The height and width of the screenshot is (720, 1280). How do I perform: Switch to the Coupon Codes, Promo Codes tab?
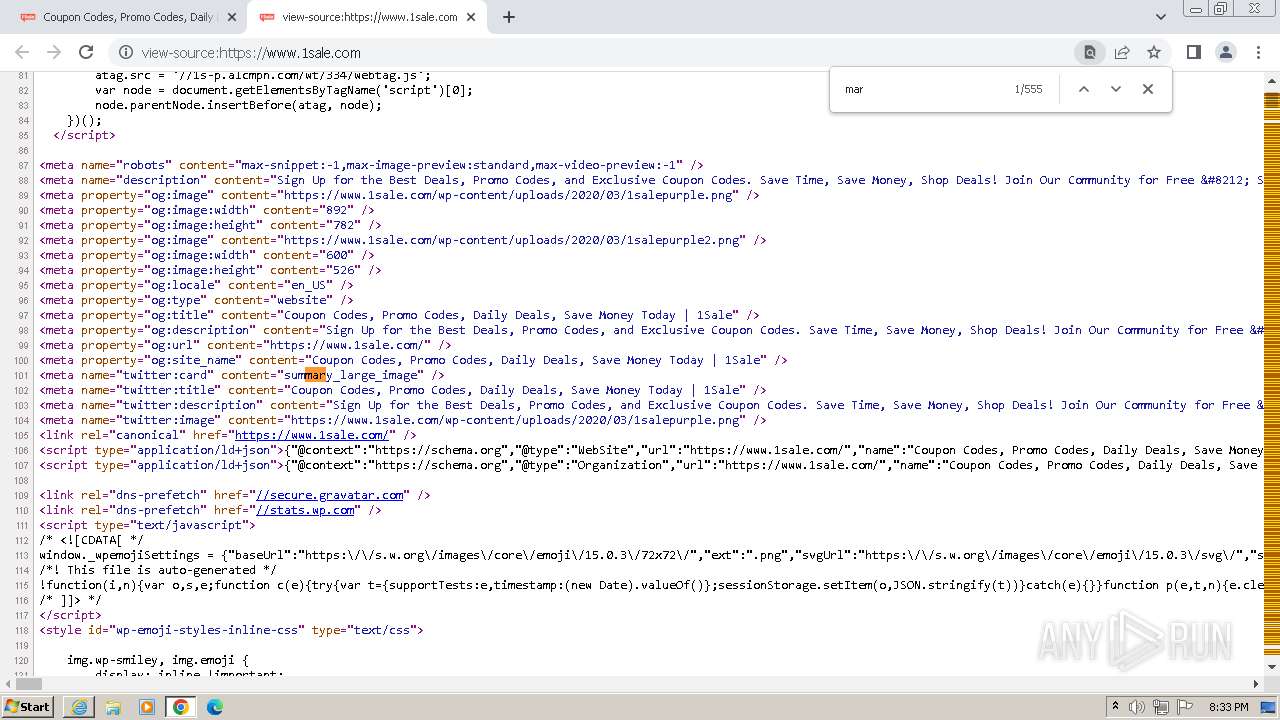tap(127, 17)
